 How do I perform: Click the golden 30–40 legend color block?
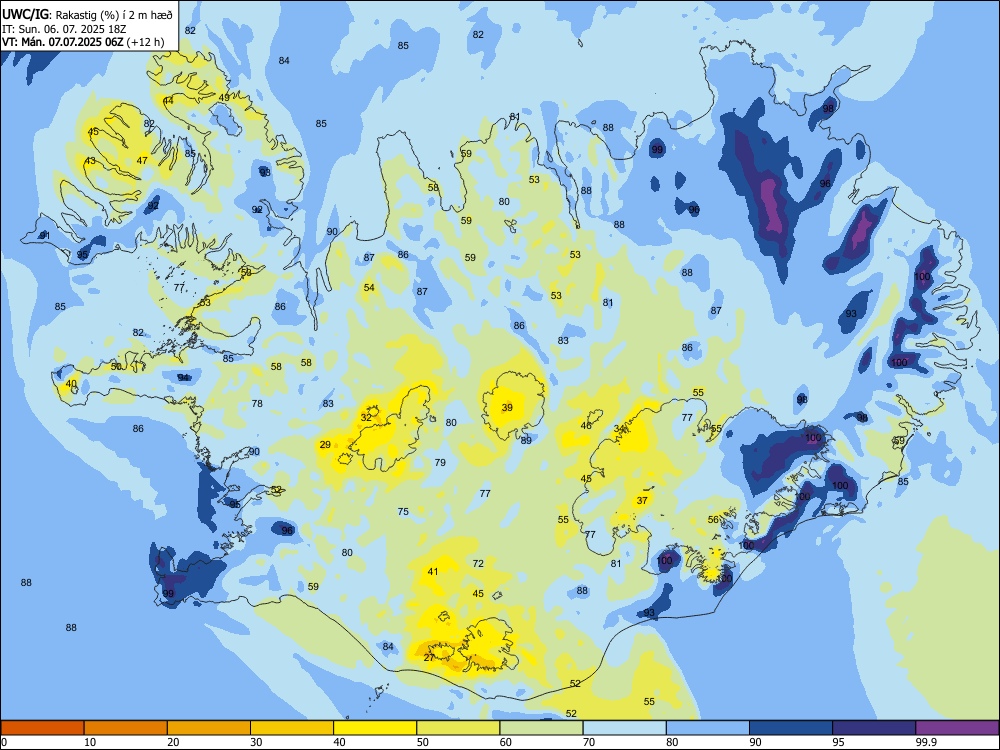[x=292, y=728]
